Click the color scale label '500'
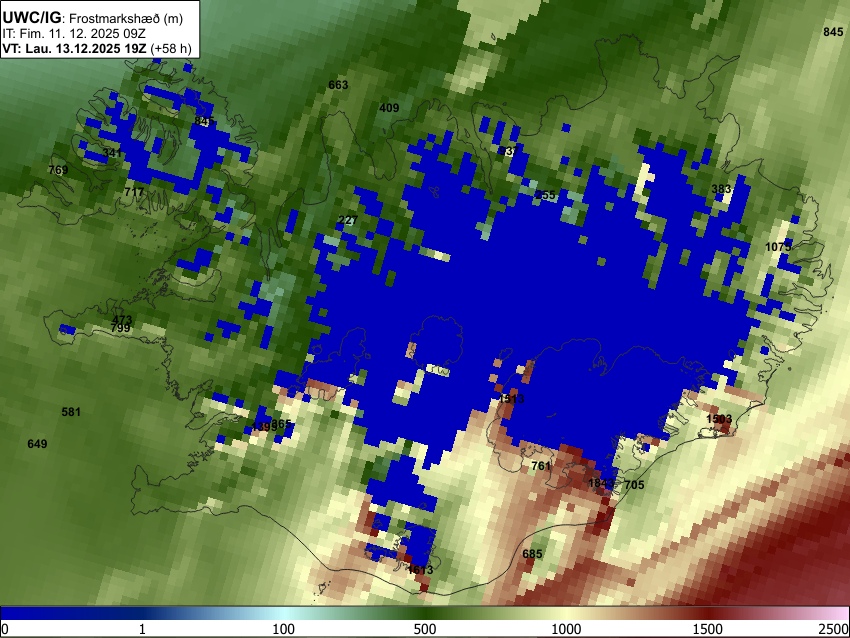Viewport: 850px width, 638px height. (425, 629)
